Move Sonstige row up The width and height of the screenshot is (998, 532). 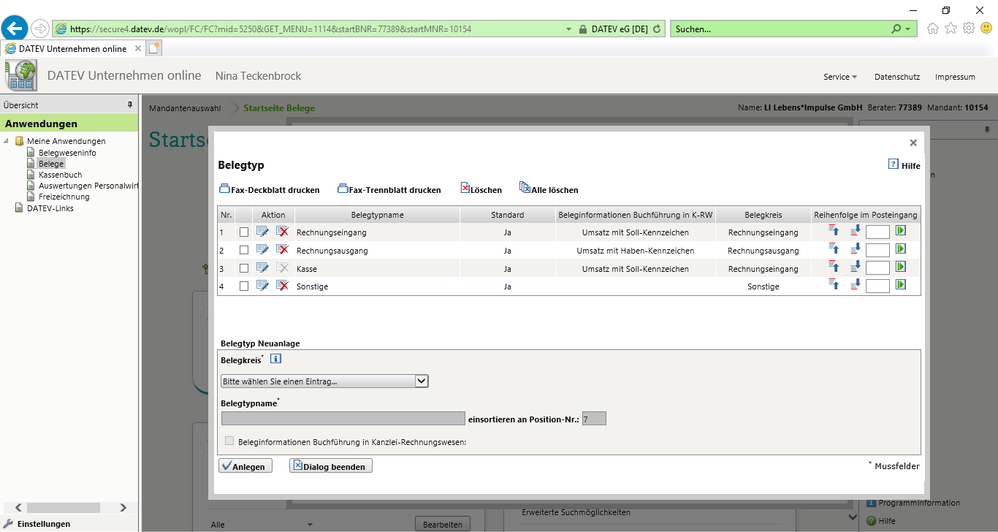834,284
